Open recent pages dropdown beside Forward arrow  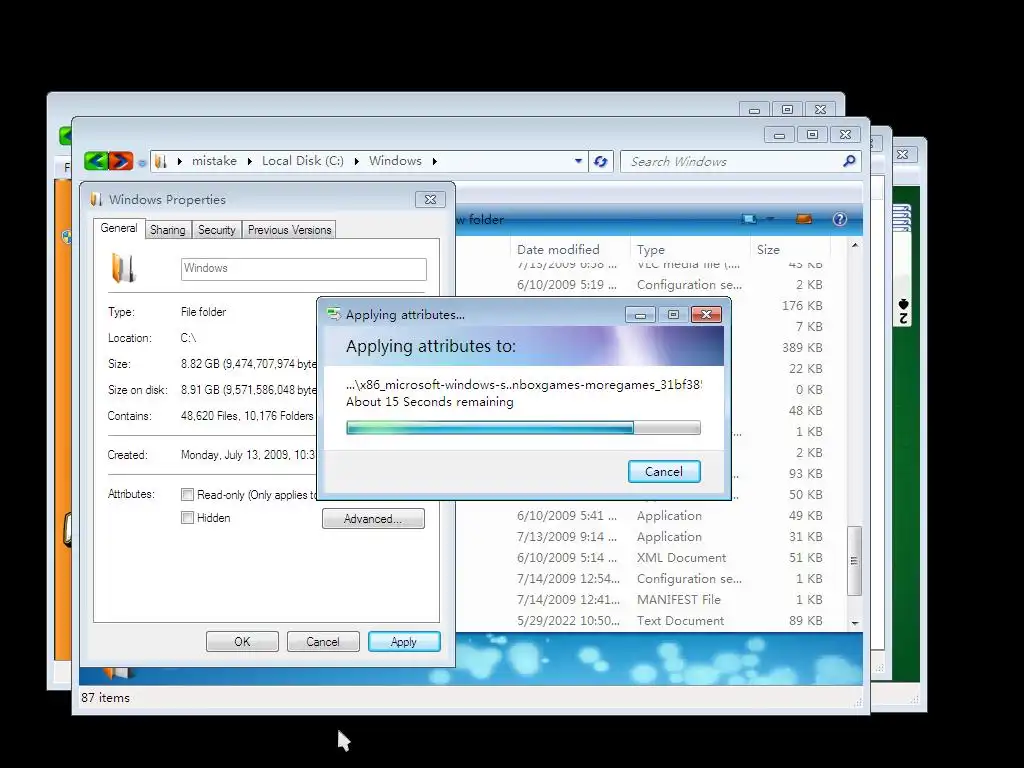142,163
